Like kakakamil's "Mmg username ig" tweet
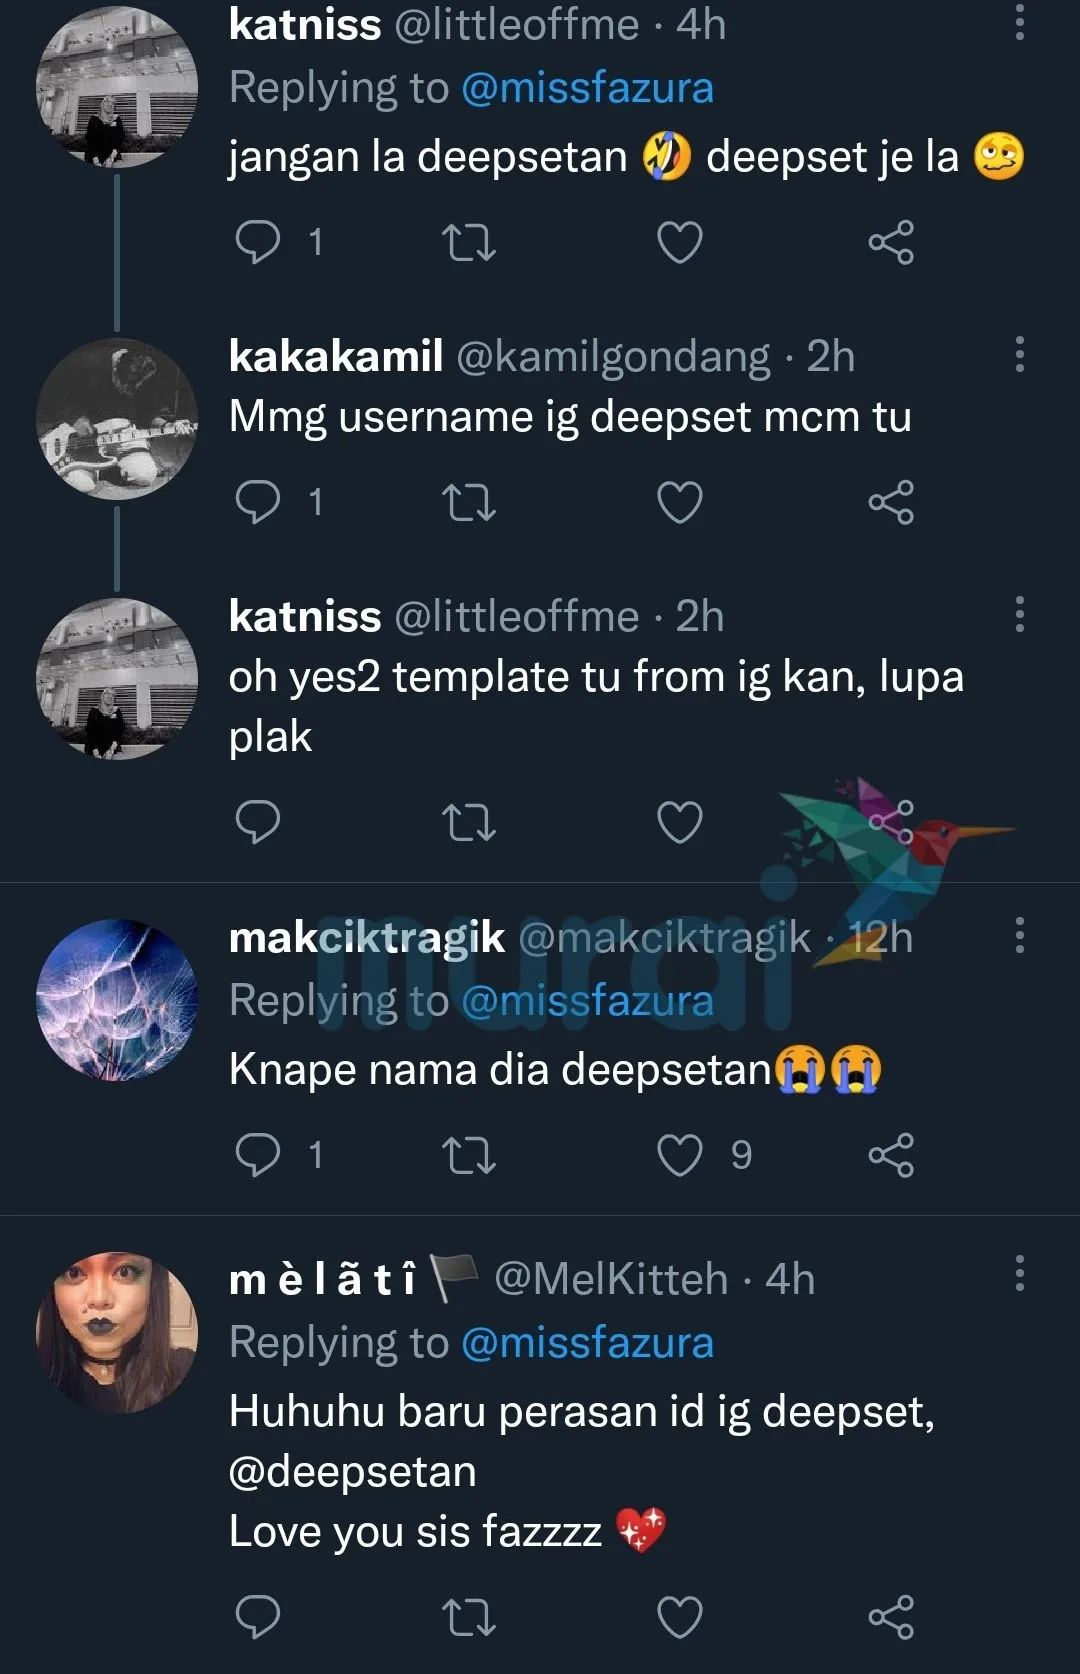The width and height of the screenshot is (1080, 1674). tap(679, 502)
